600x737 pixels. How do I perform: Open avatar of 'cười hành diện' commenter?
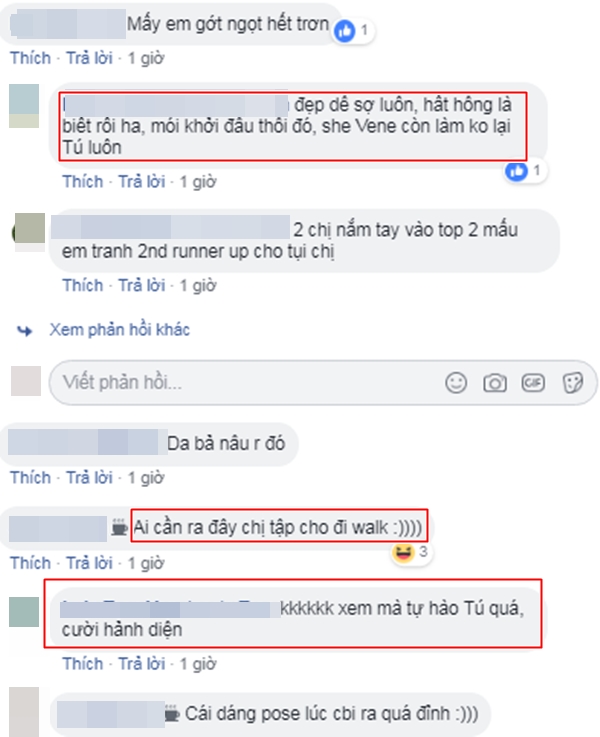pos(24,612)
